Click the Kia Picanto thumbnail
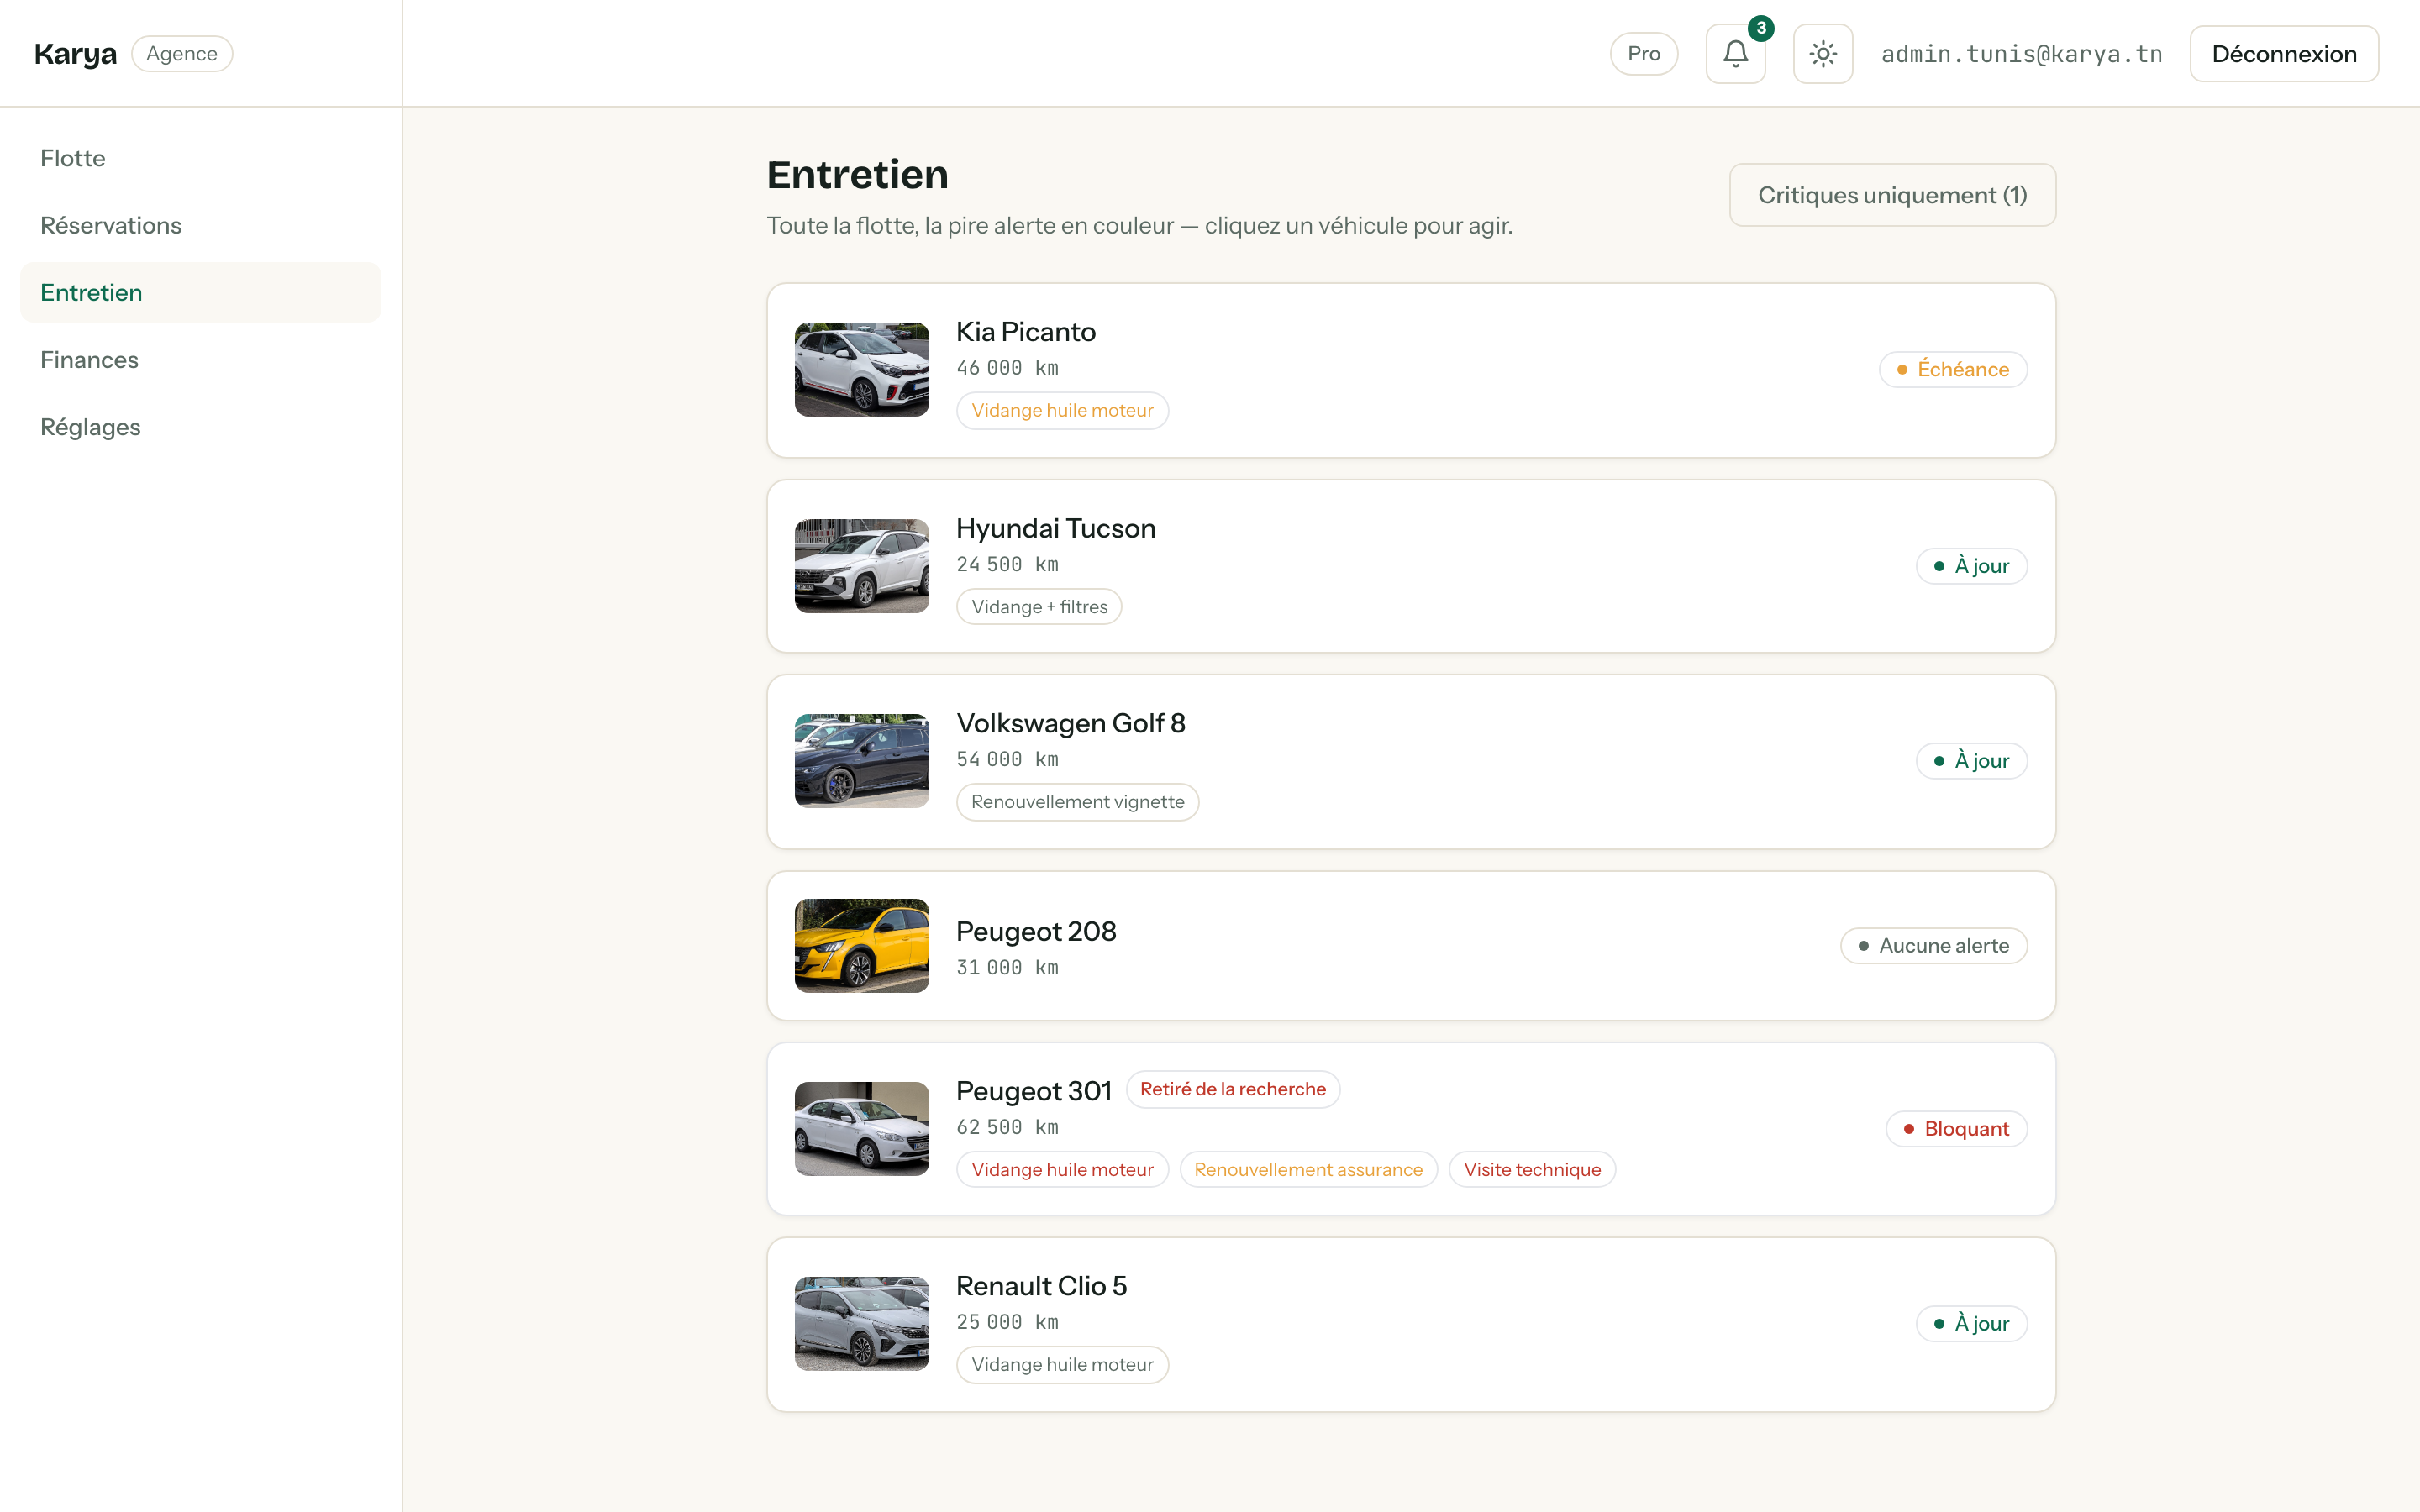Screen dimensions: 2420x1512 [861, 370]
